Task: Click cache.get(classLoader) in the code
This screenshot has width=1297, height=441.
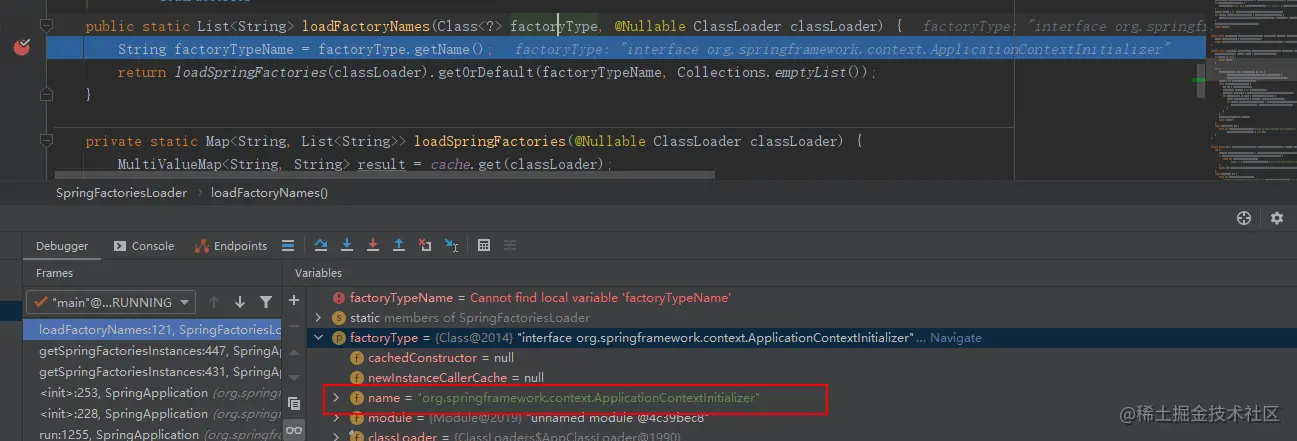Action: click(519, 164)
